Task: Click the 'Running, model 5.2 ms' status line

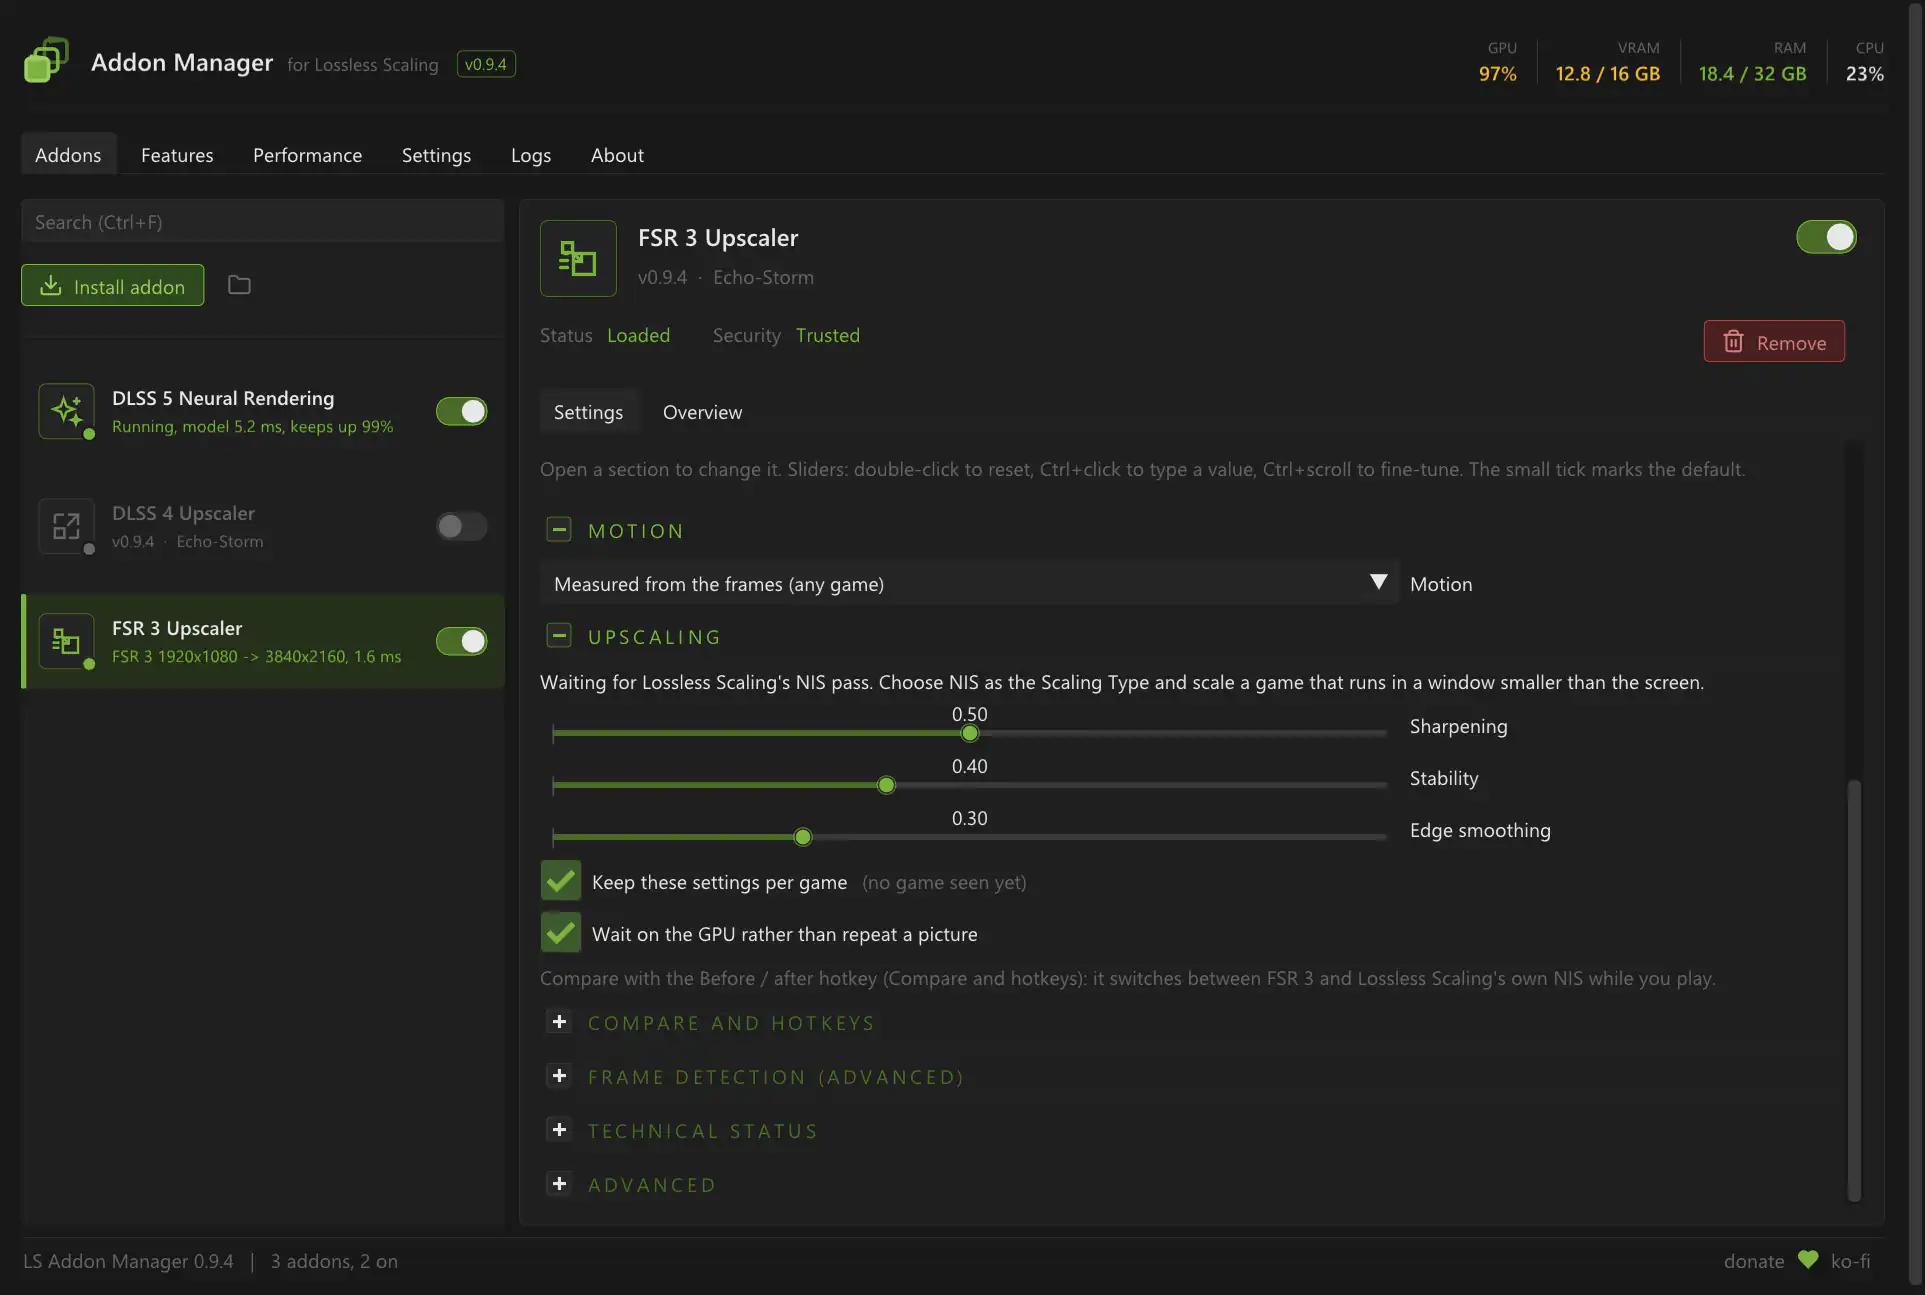Action: tap(252, 426)
